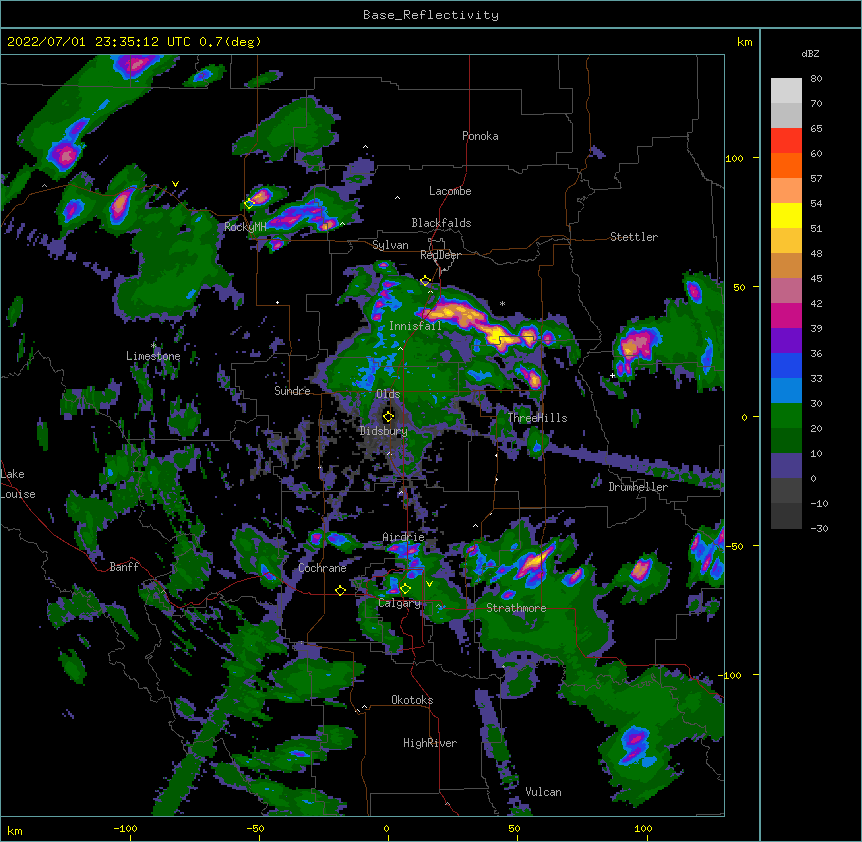
Task: Select the orange legend band between 57 and 60
Action: click(x=786, y=166)
